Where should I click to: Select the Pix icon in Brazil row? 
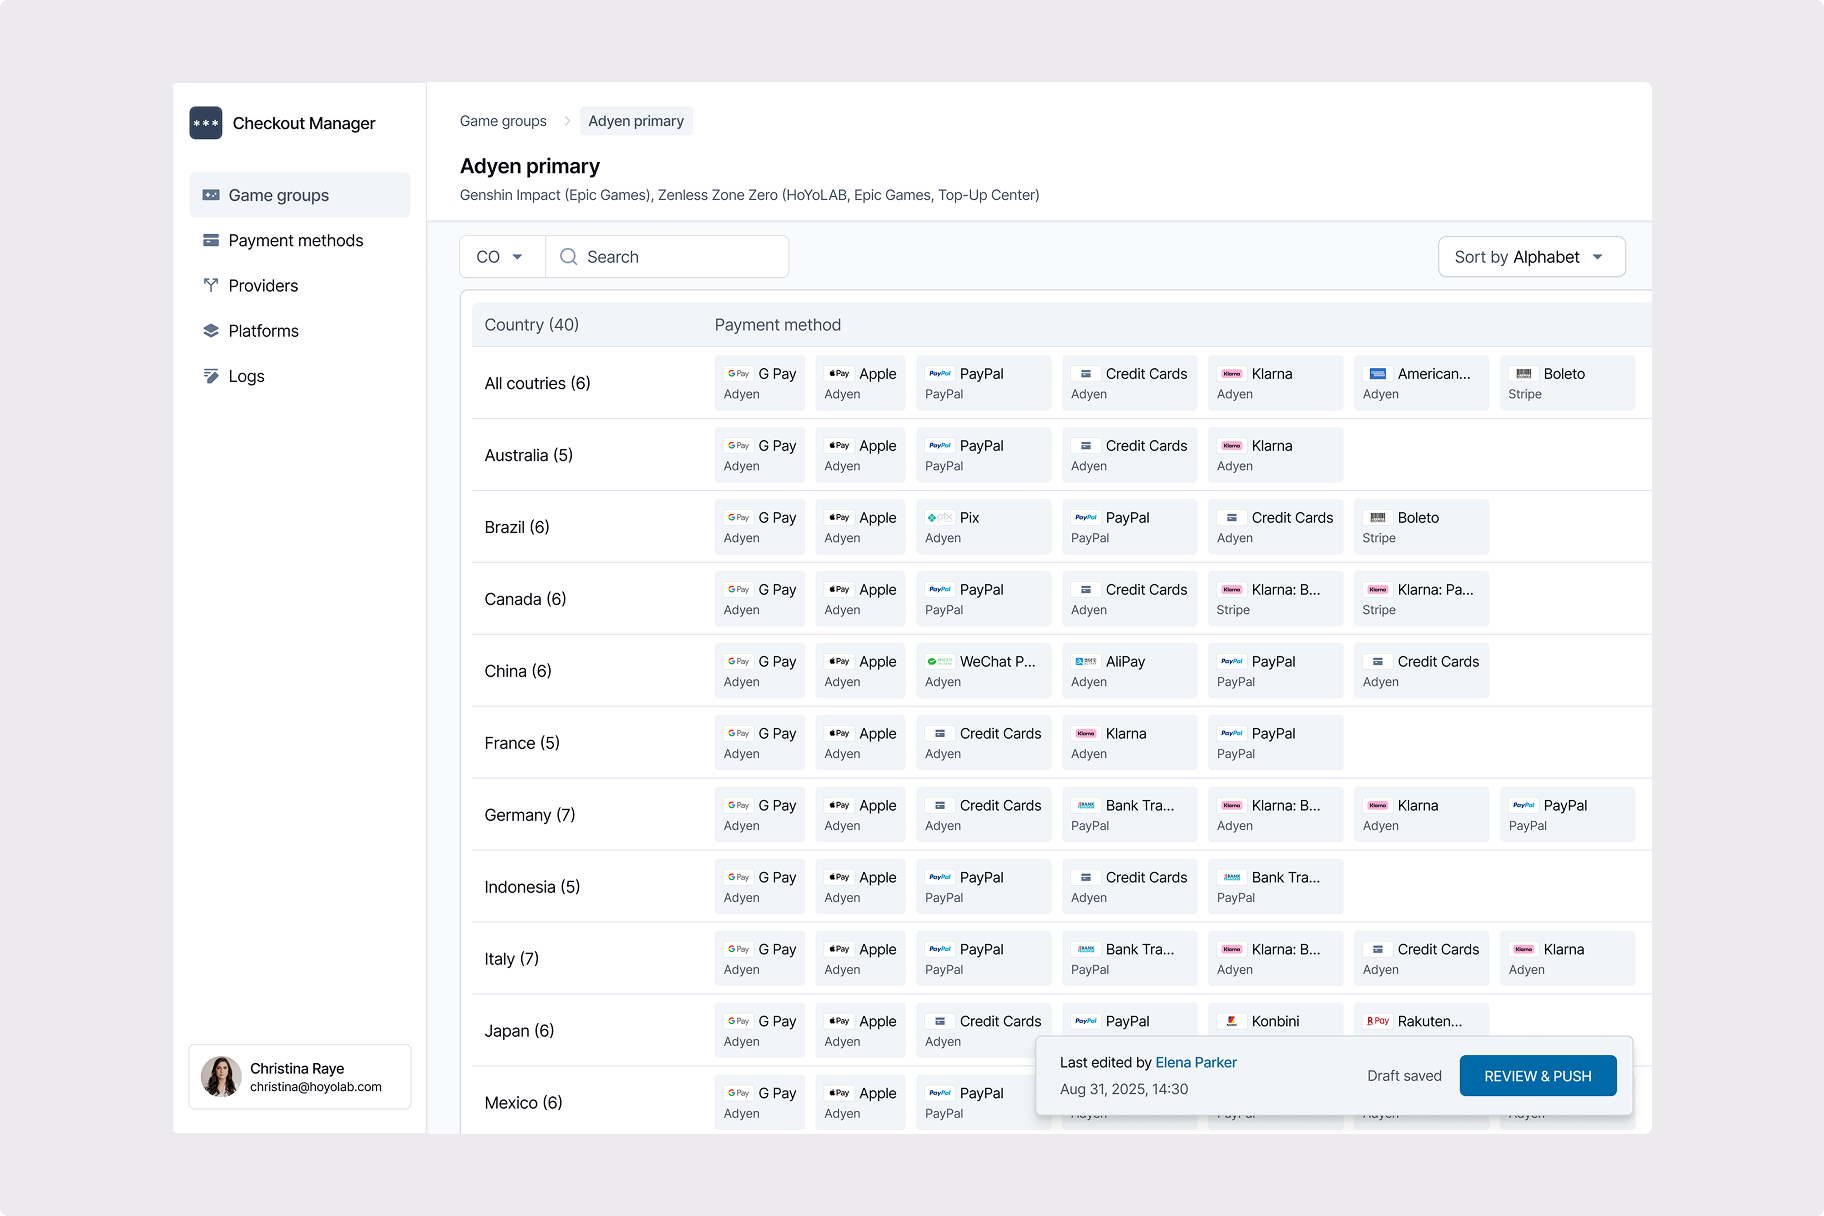click(x=939, y=517)
